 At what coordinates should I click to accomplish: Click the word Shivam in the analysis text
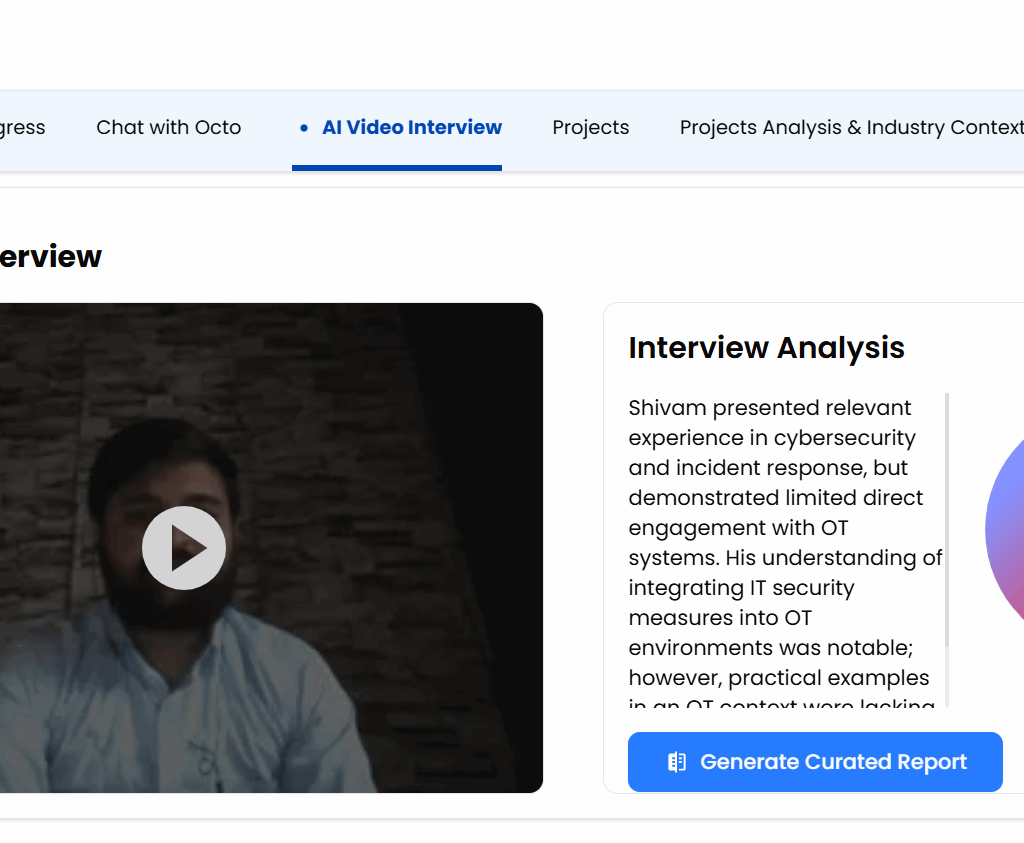[x=664, y=408]
